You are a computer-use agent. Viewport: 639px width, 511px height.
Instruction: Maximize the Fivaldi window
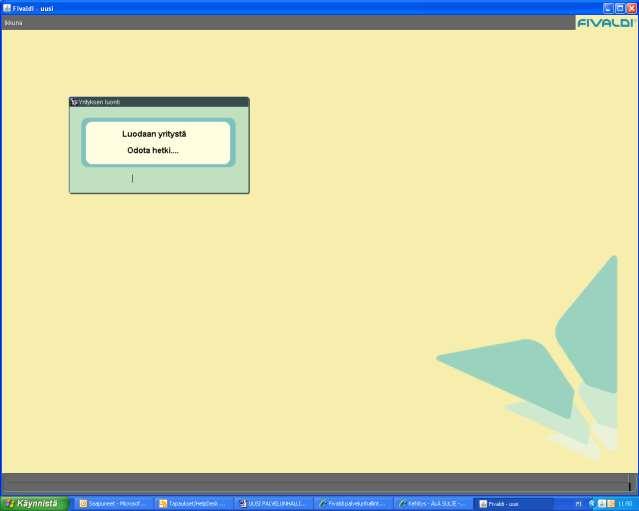point(620,8)
